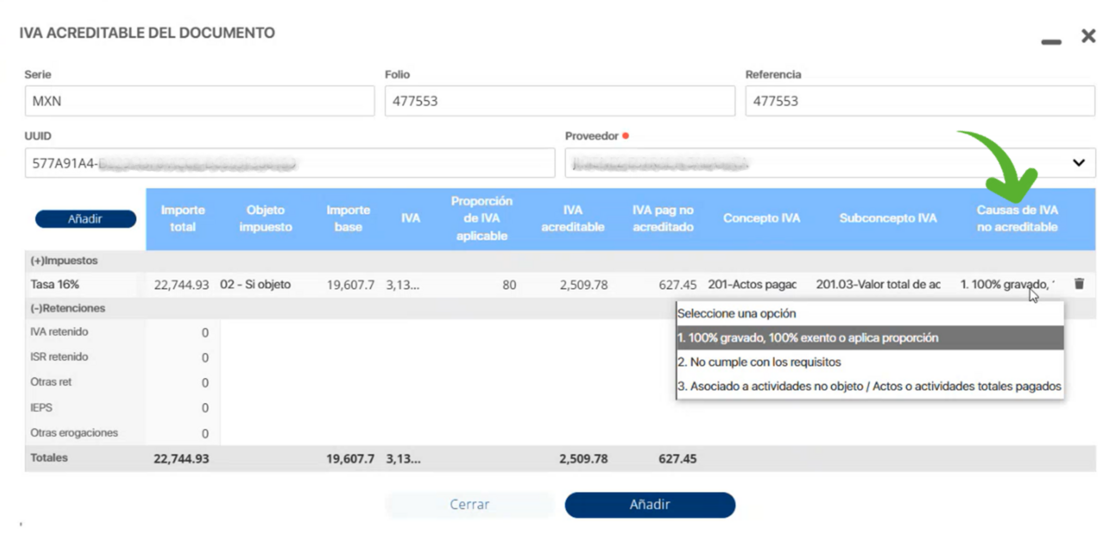Open Causas de IVA no acreditable dropdown
Viewport: 1100px width, 534px height.
1006,285
